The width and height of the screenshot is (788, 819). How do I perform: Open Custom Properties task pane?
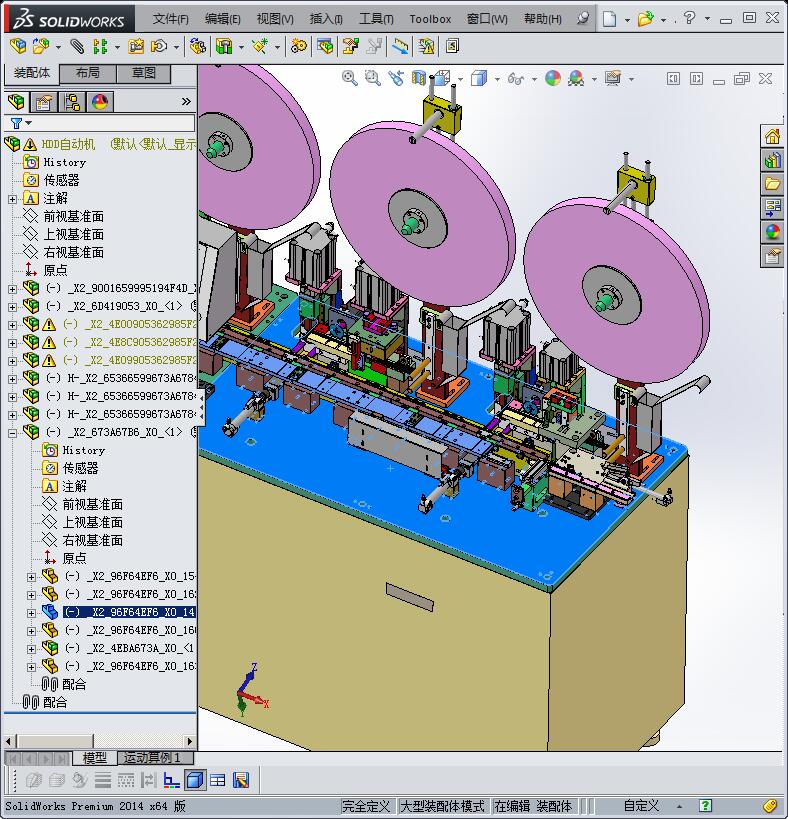tap(772, 256)
